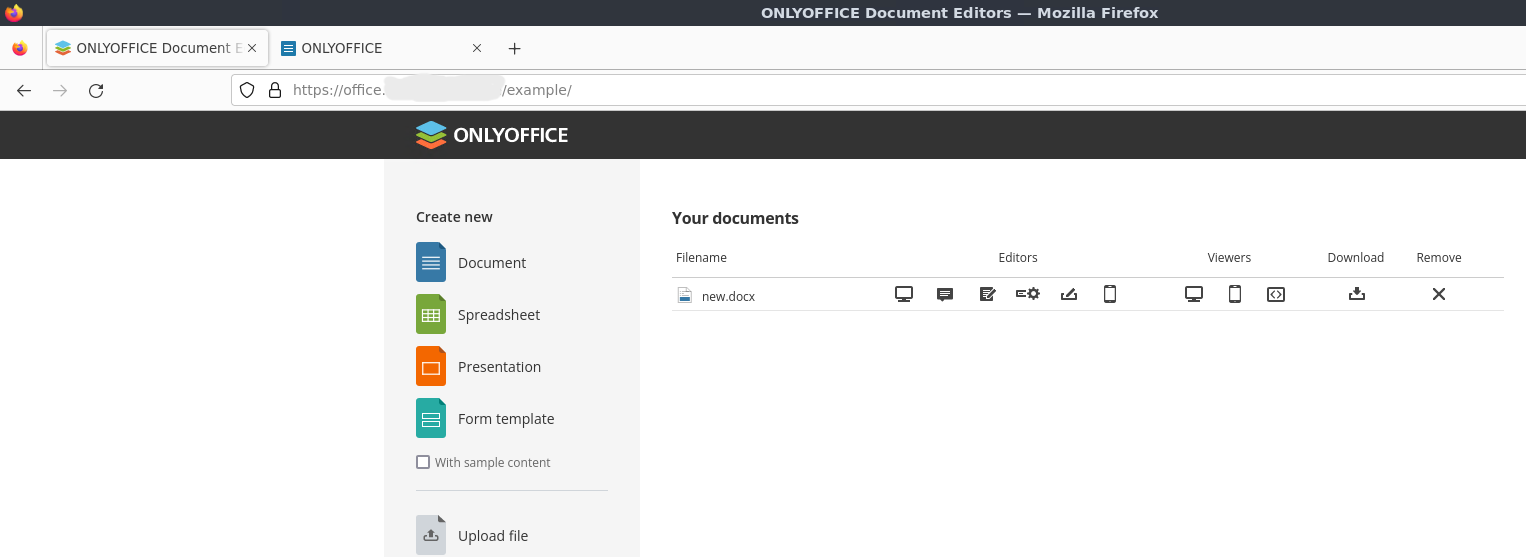1526x557 pixels.
Task: Open new.docx in mobile editor
Action: pyautogui.click(x=1109, y=294)
